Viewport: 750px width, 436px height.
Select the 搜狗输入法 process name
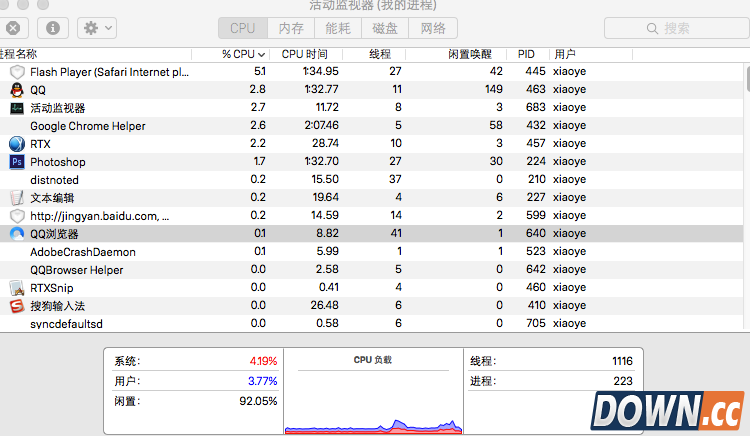click(57, 306)
